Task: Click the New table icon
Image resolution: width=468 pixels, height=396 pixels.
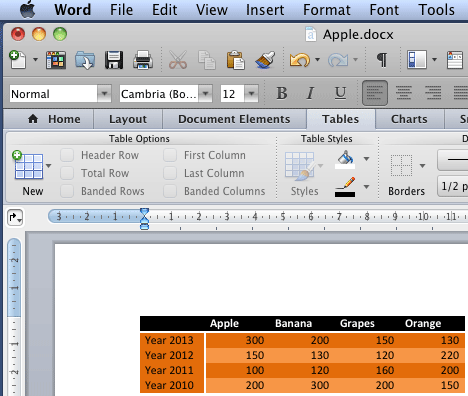Action: pos(28,165)
